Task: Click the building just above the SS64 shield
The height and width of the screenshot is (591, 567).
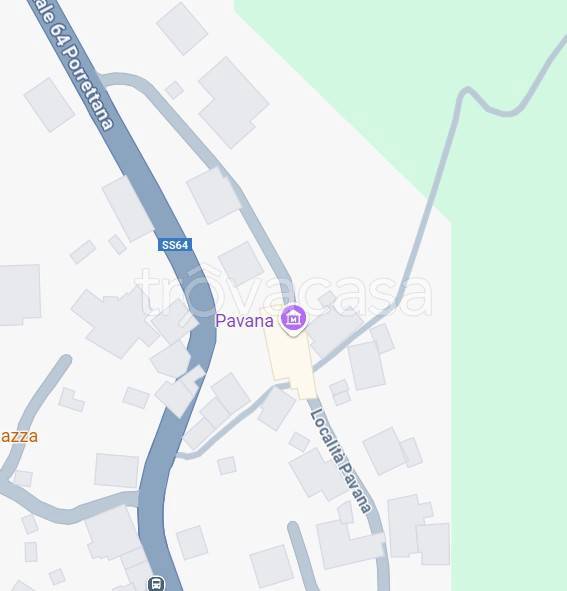Action: 128,208
